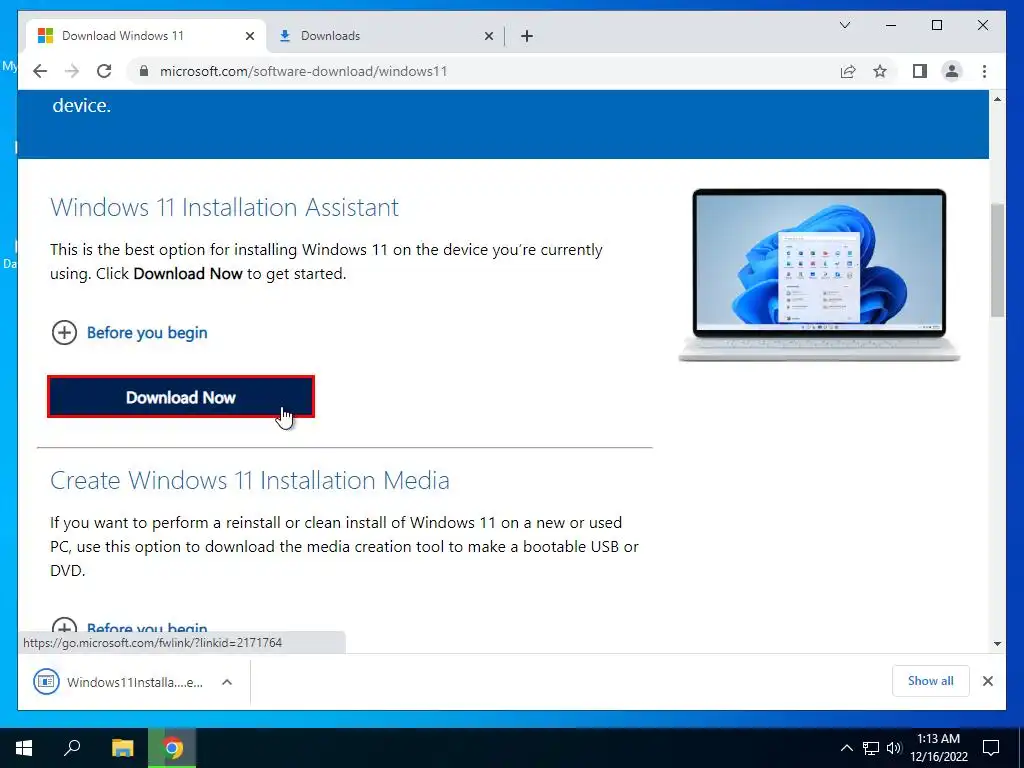This screenshot has width=1024, height=768.
Task: Close the downloads shelf
Action: (x=988, y=681)
